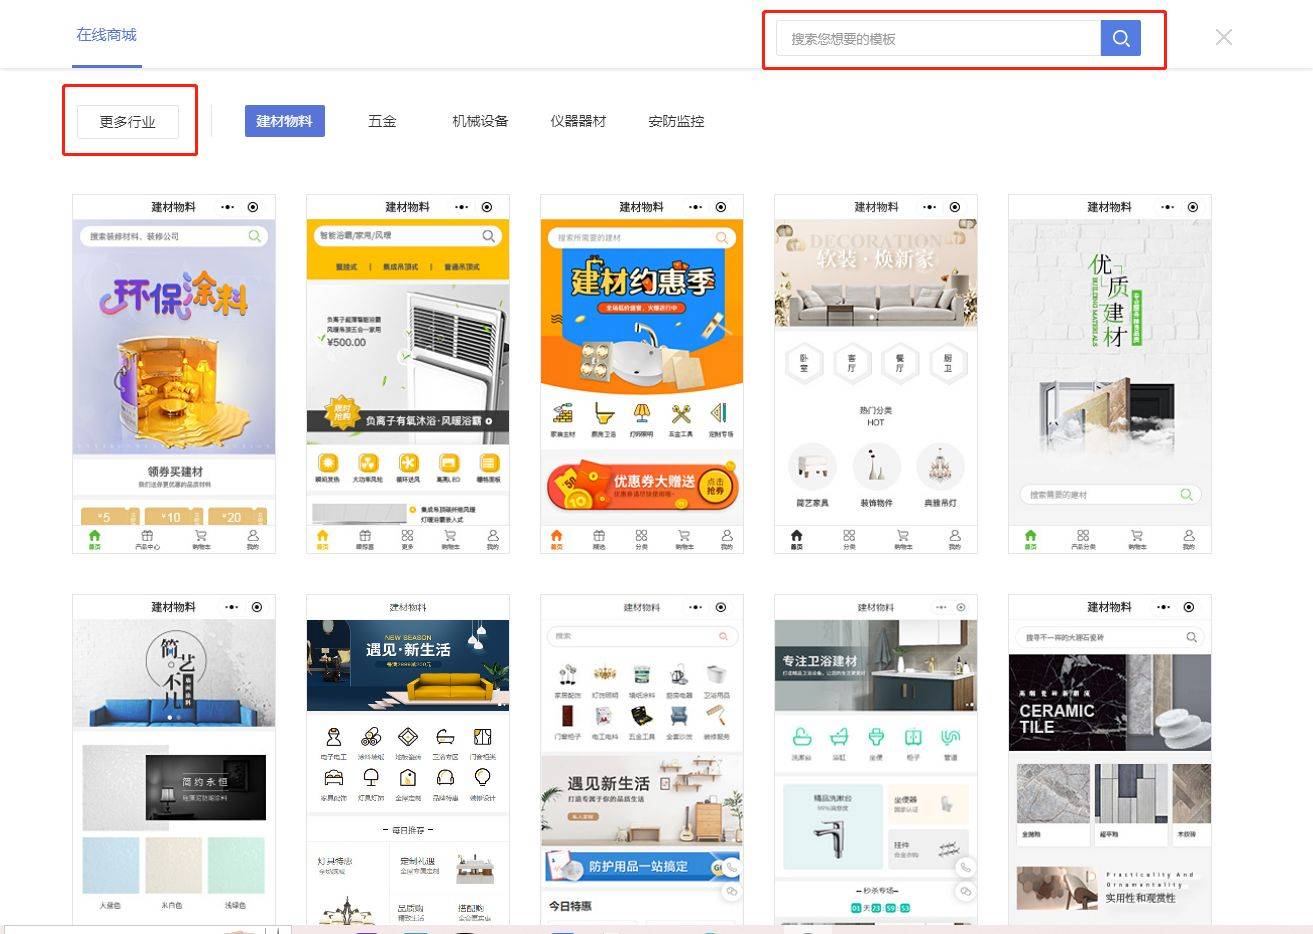Open the 在线商城 tab
This screenshot has width=1313, height=934.
pyautogui.click(x=107, y=35)
